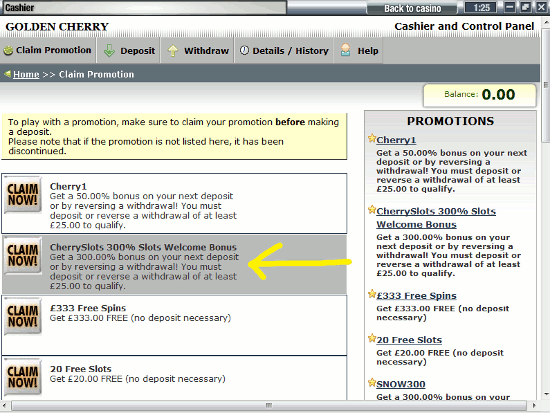Image resolution: width=550 pixels, height=413 pixels.
Task: Minimize the Cashier window
Action: pyautogui.click(x=510, y=7)
